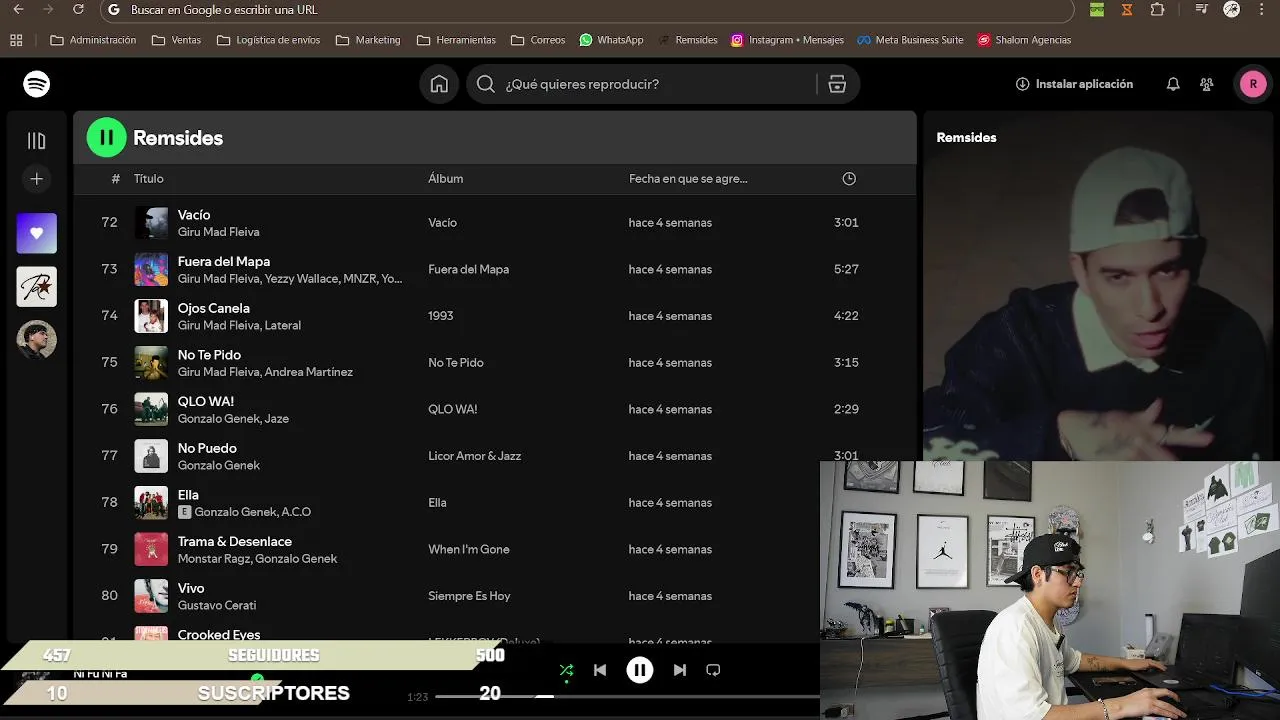The image size is (1280, 720).
Task: Open Instagram Mensajes bookmark
Action: [787, 40]
